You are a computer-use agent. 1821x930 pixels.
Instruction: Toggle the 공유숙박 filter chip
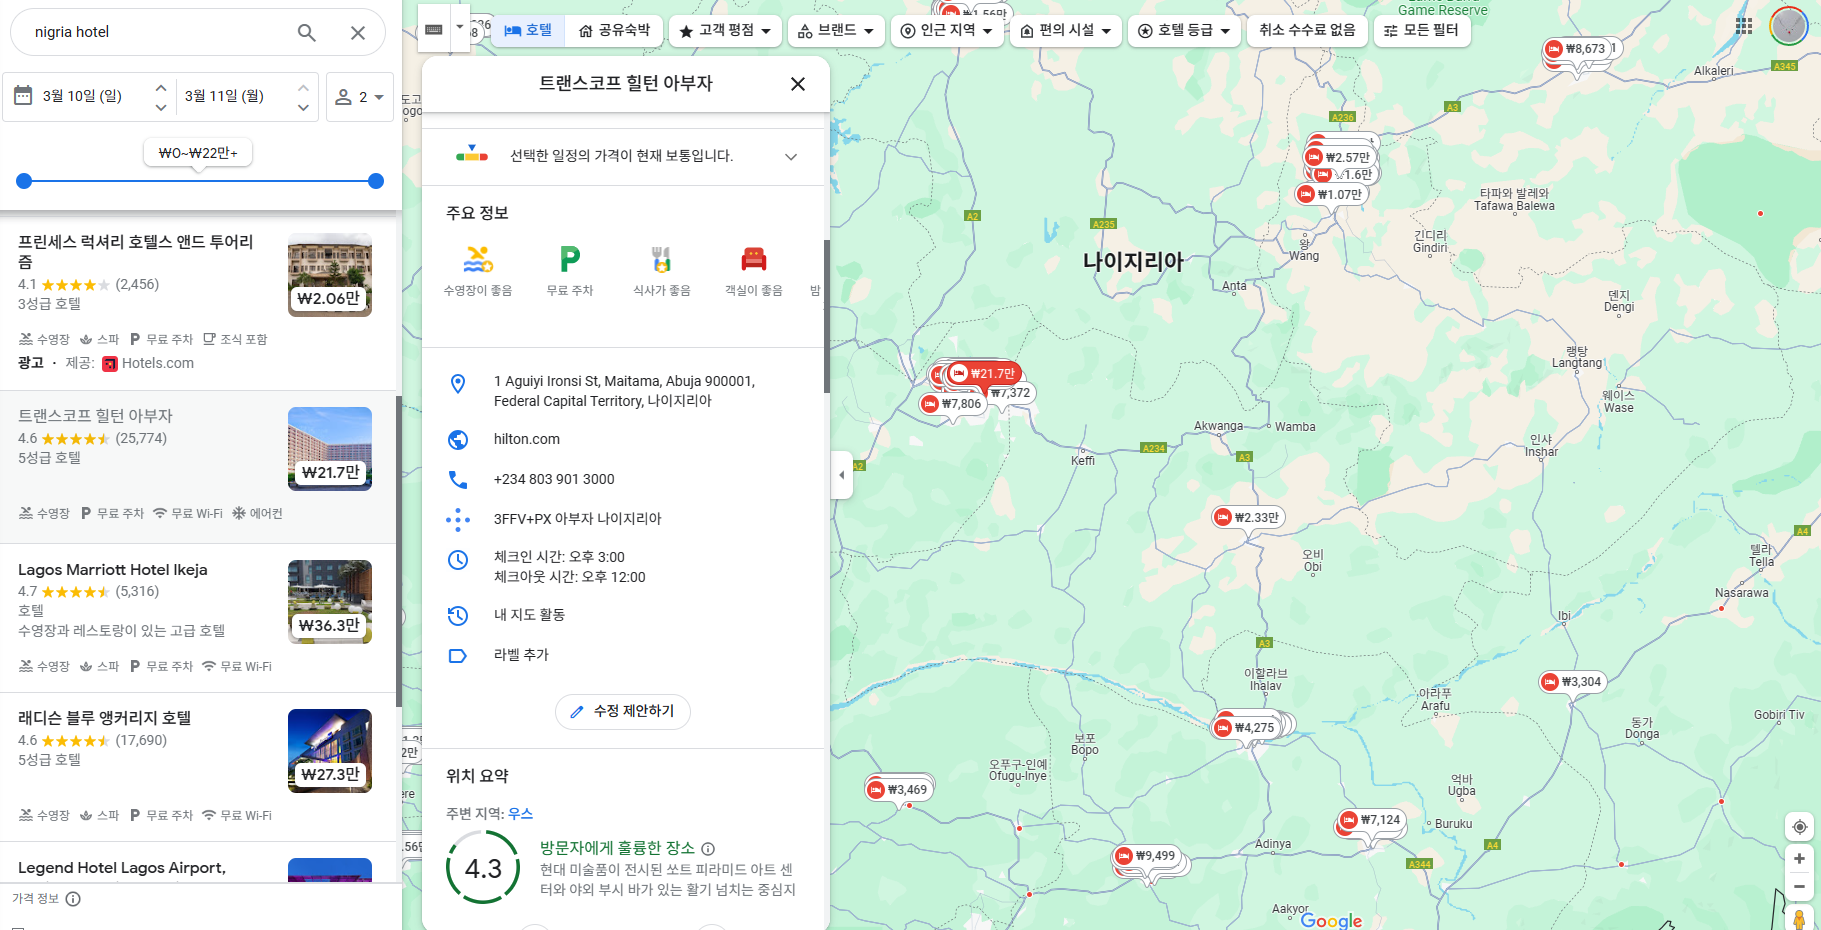pos(614,31)
